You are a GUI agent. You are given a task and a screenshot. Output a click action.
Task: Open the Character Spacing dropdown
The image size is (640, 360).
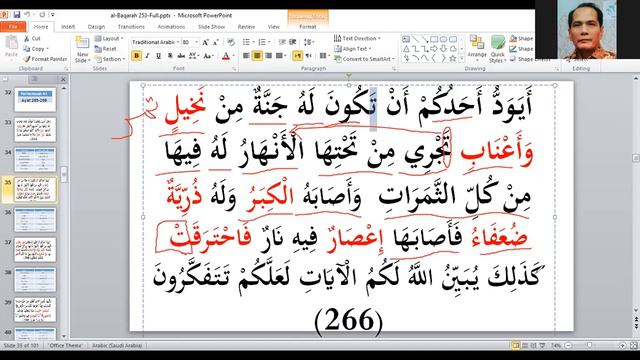click(x=193, y=56)
